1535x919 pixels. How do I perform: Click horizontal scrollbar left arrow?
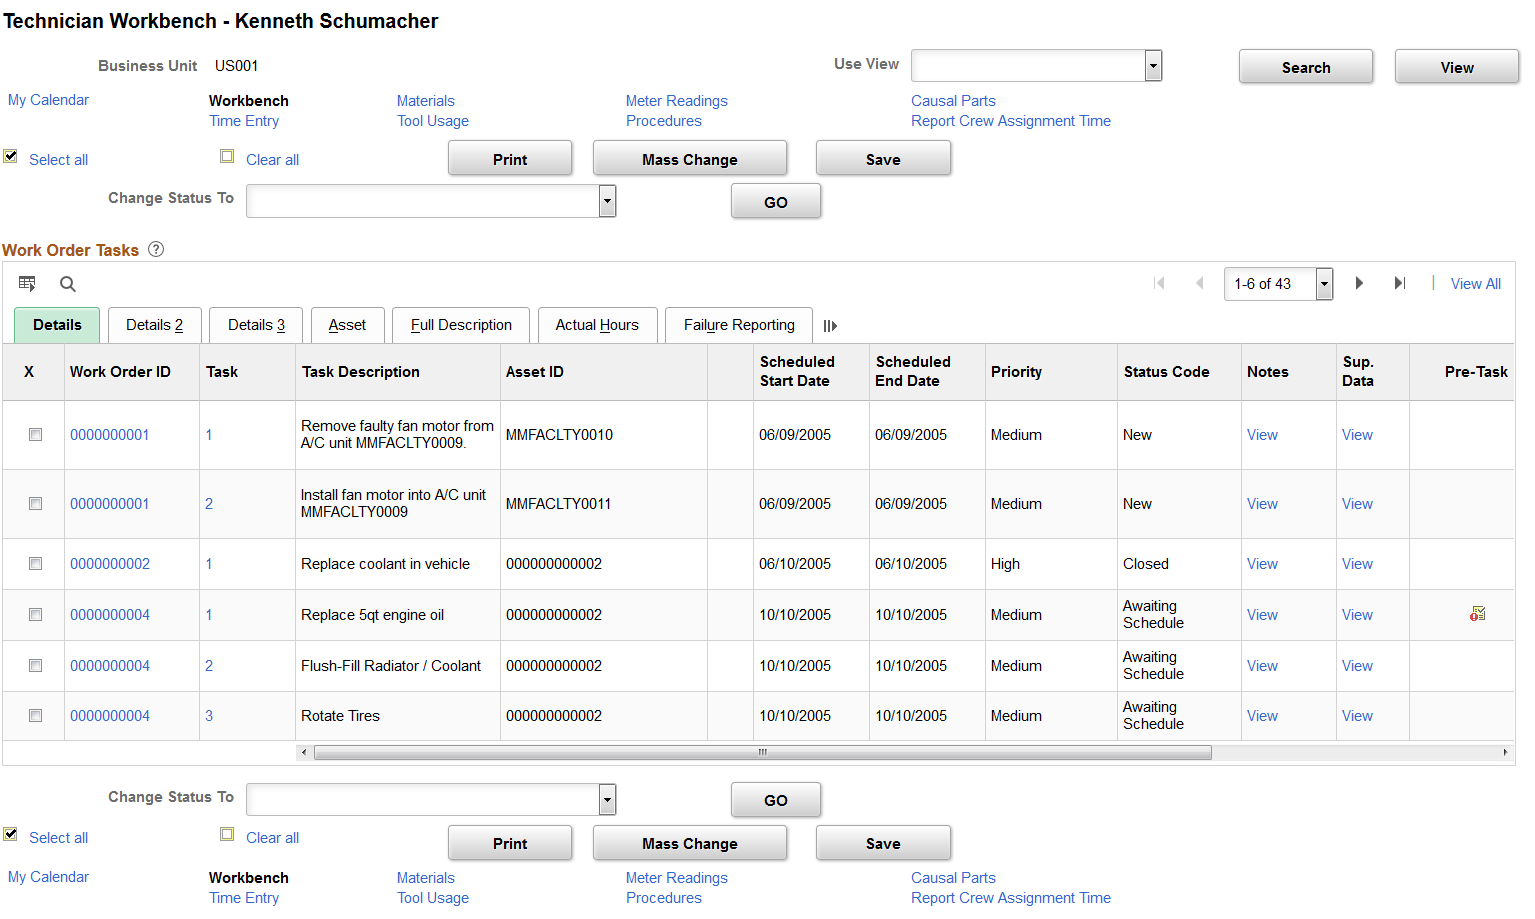(x=304, y=752)
